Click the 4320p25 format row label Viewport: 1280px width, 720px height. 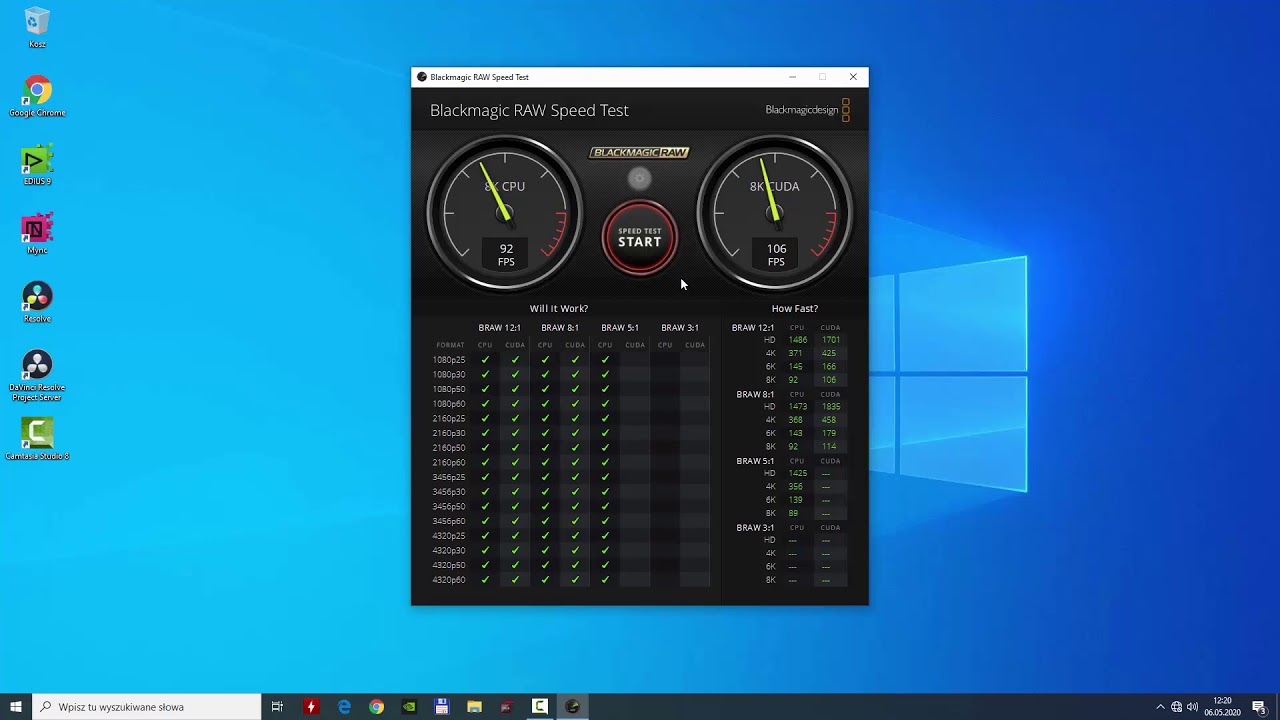click(449, 536)
